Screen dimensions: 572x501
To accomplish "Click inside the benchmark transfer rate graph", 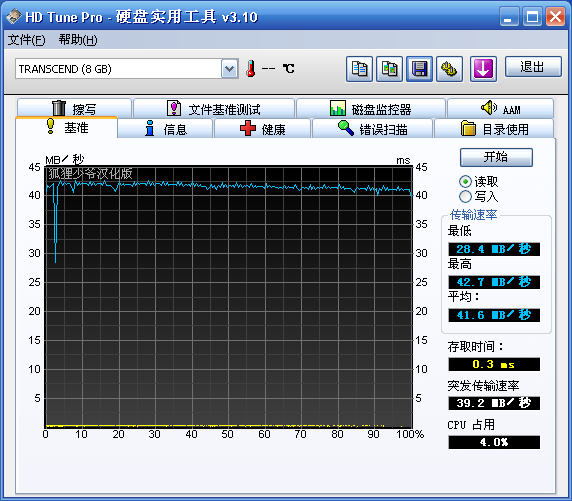I will pos(229,297).
